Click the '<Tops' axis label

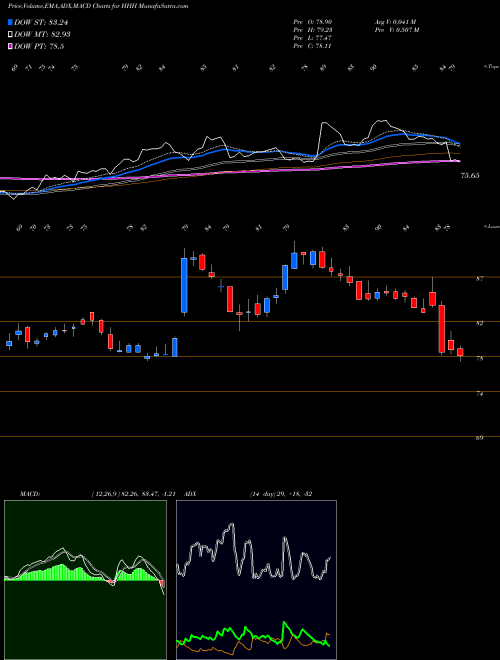(491, 67)
